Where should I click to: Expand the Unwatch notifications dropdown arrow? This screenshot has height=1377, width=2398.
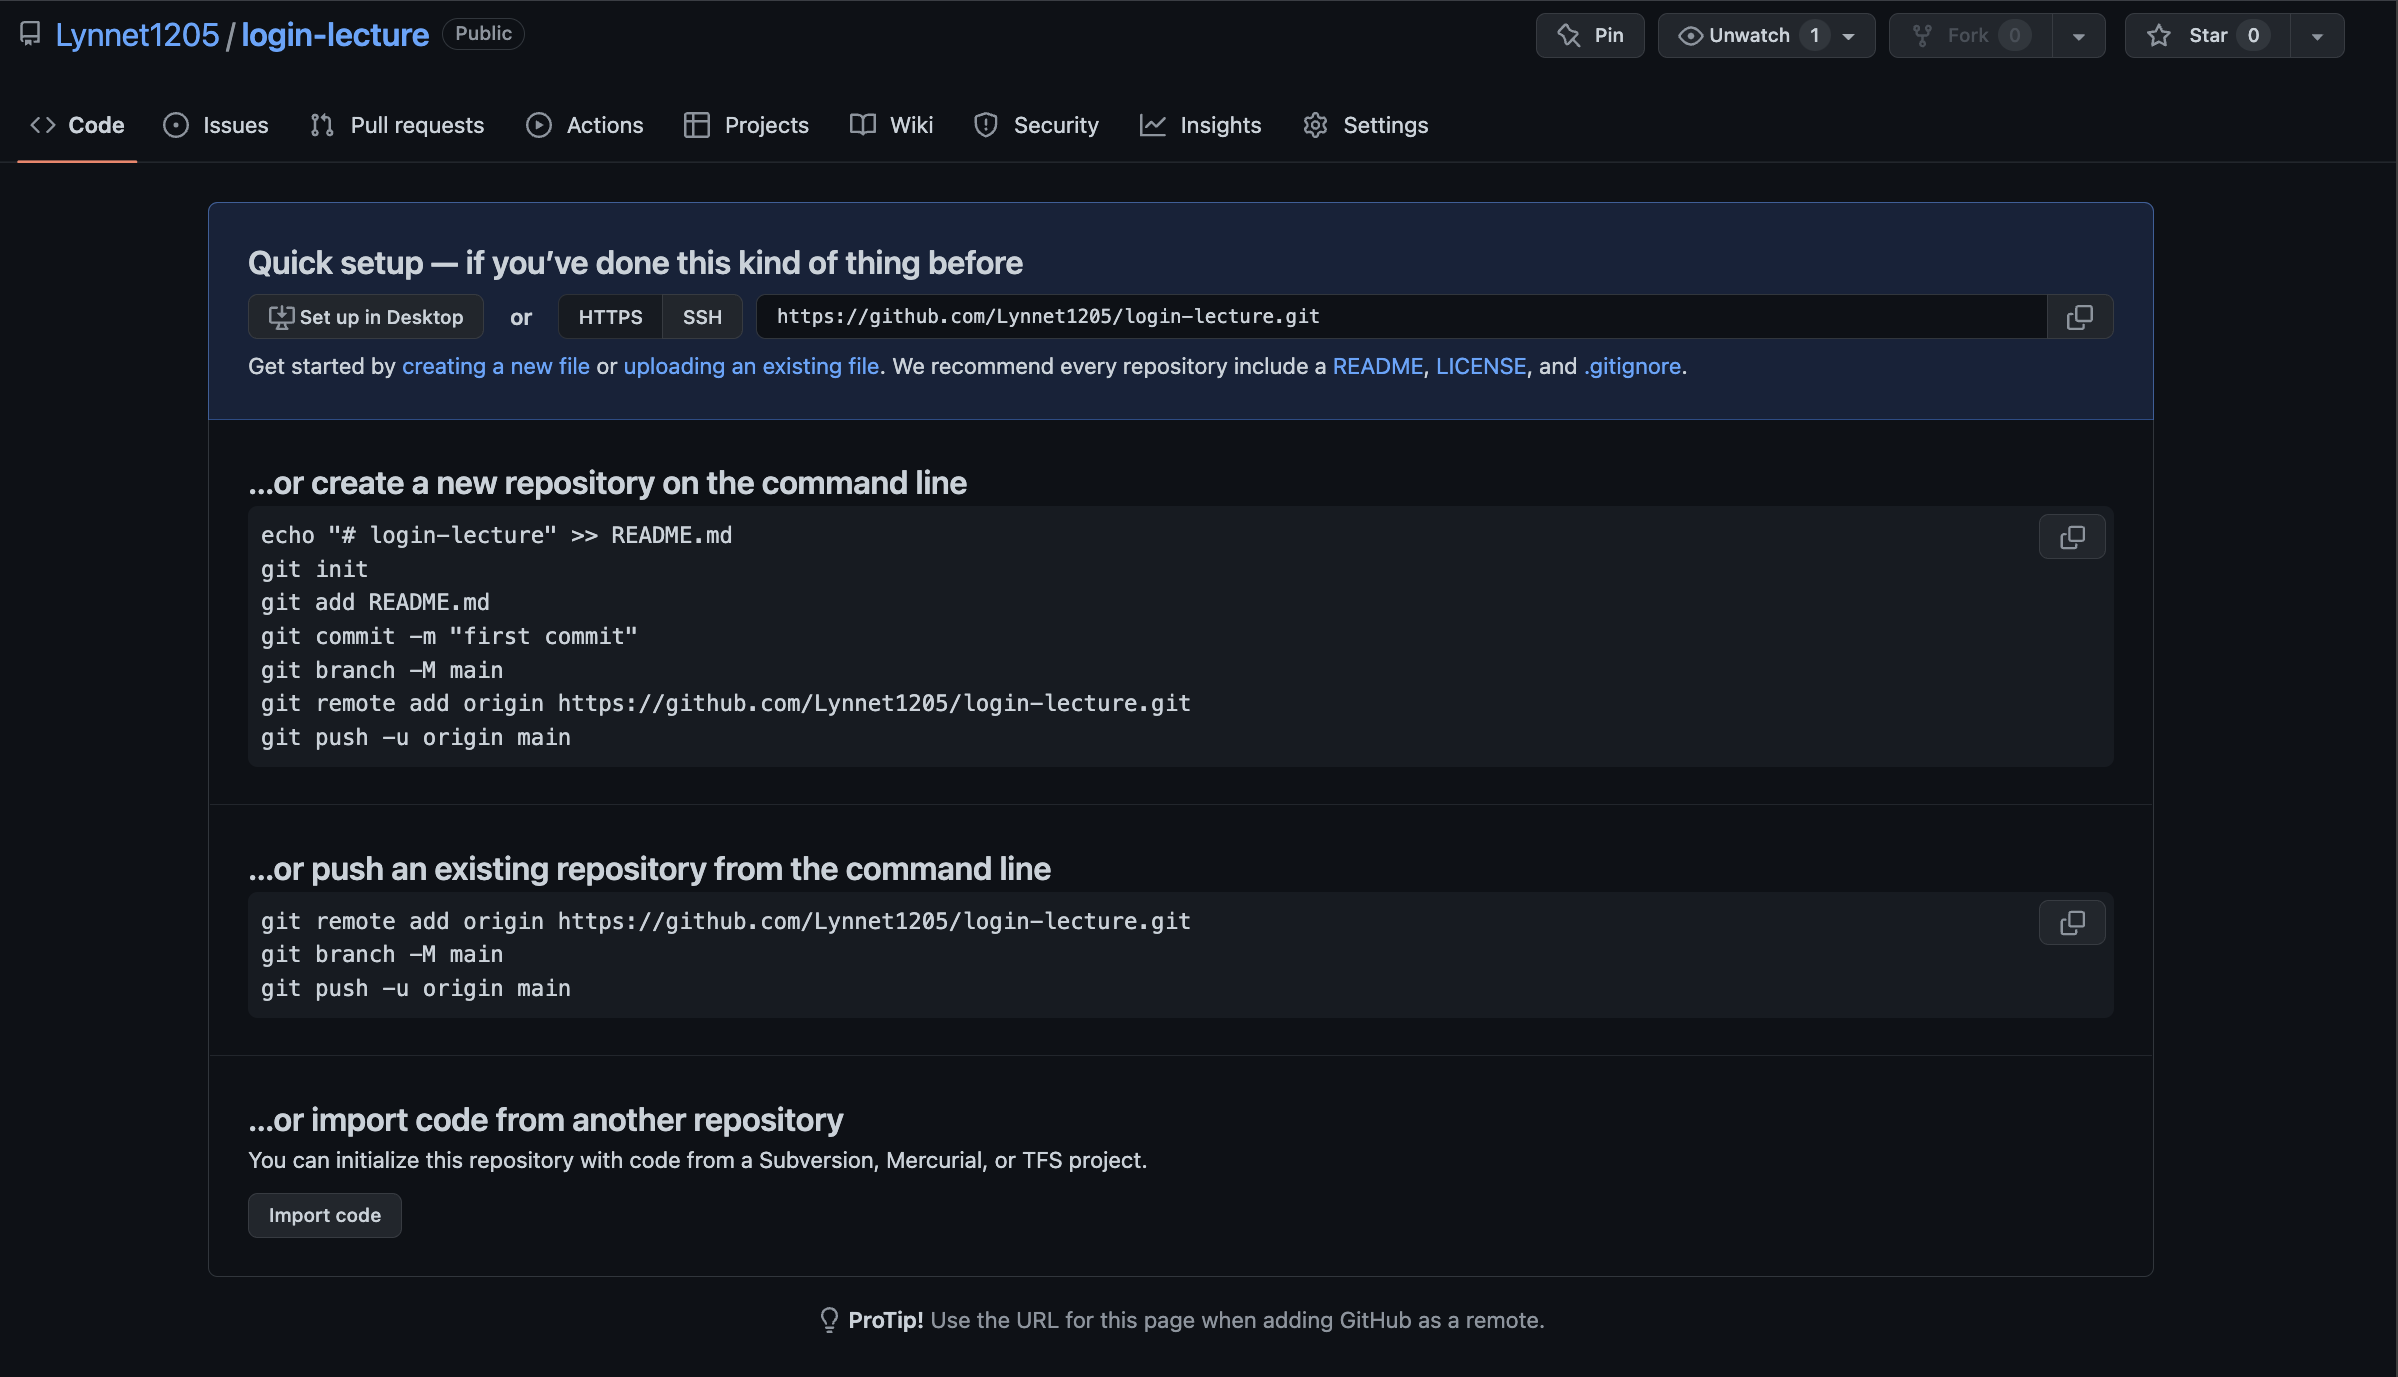[x=1849, y=36]
